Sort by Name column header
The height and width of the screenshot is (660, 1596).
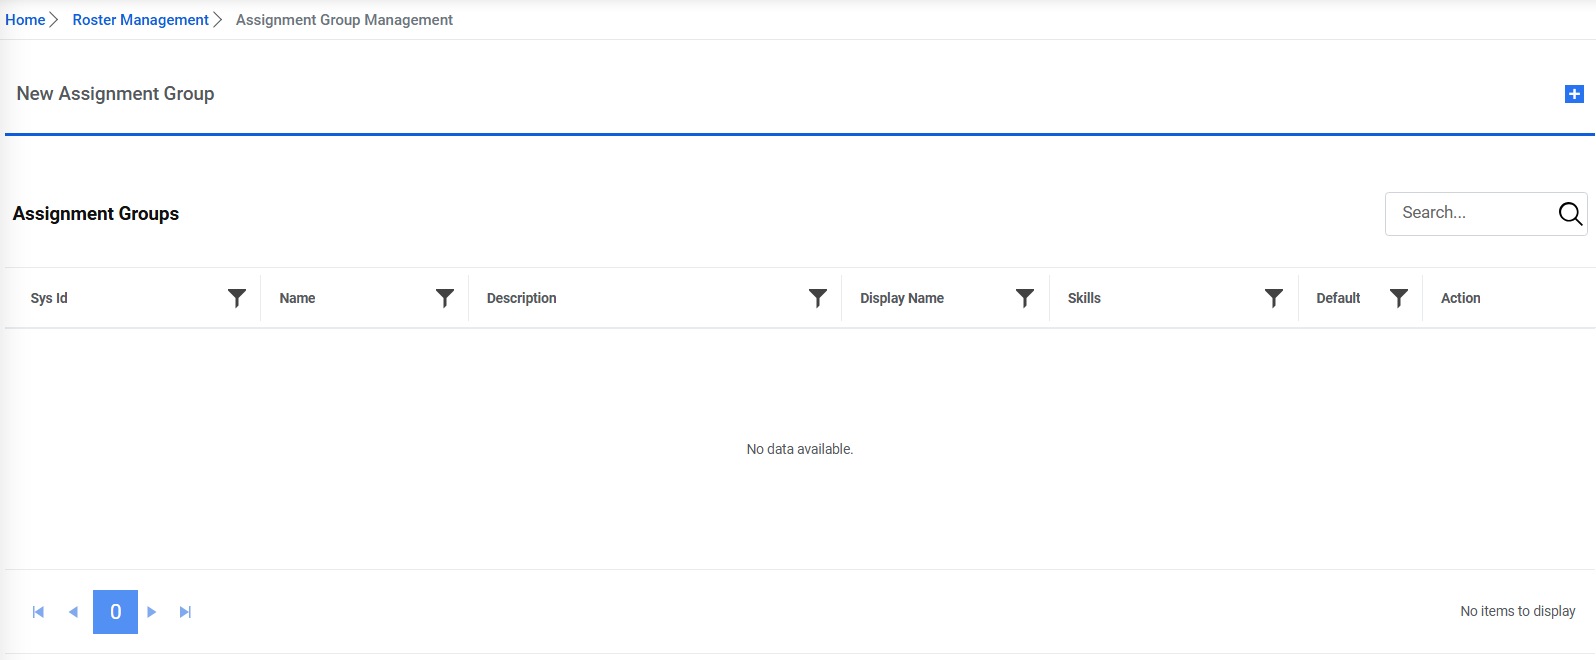pyautogui.click(x=297, y=298)
